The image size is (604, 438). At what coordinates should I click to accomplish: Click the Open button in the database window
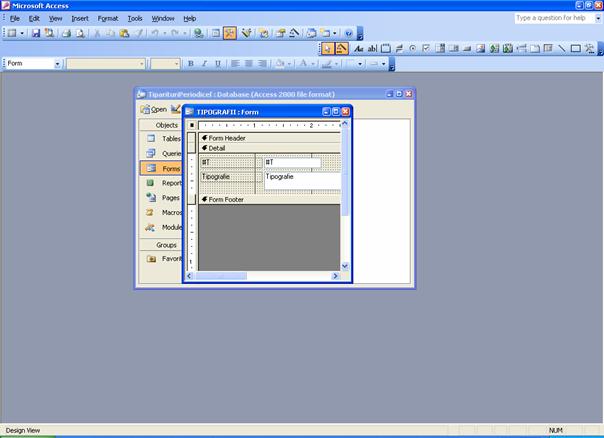tap(154, 109)
